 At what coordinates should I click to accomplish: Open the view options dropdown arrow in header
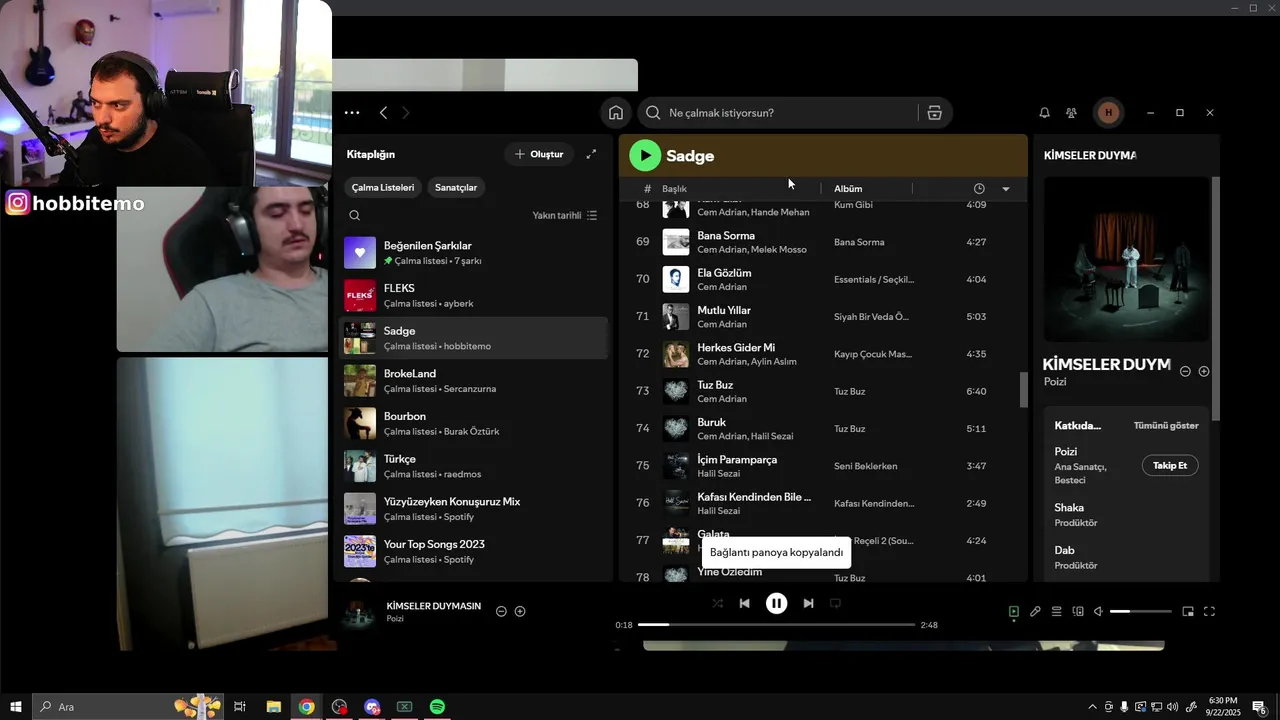tap(1006, 189)
